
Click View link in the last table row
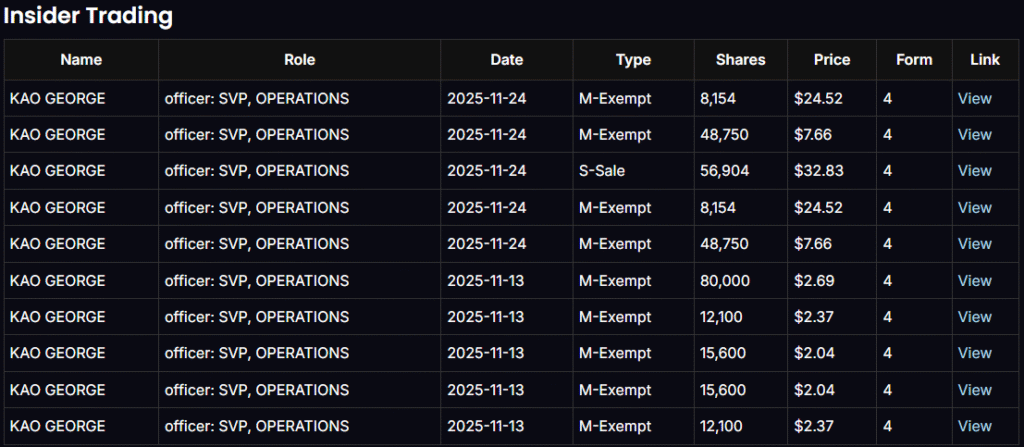point(974,426)
